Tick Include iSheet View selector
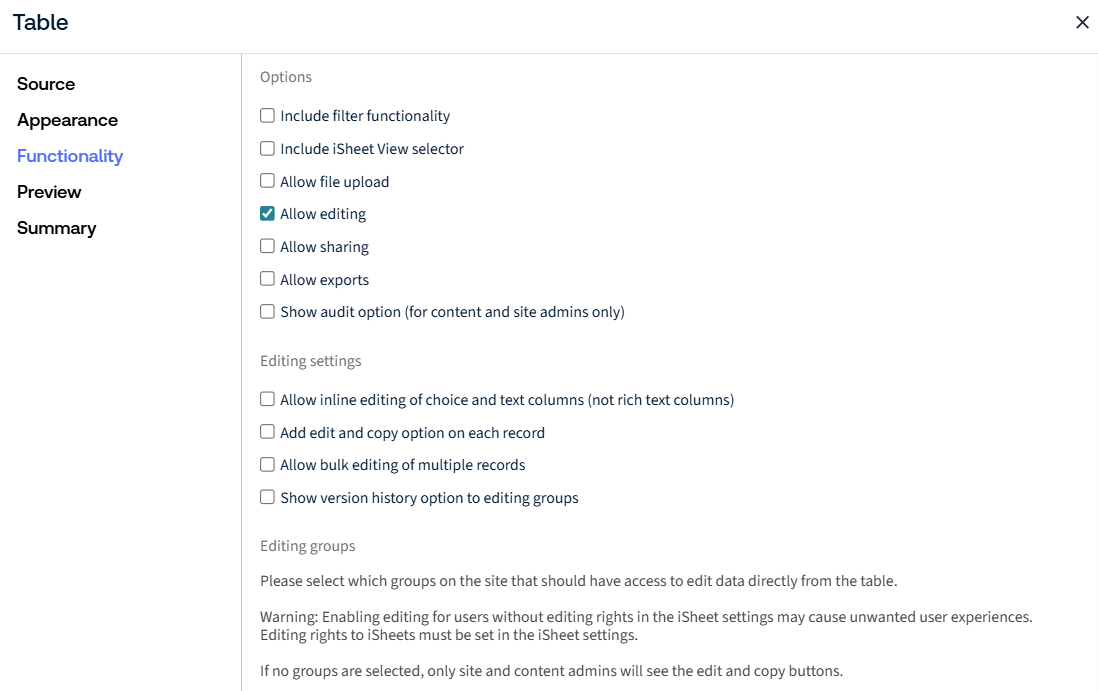 267,148
